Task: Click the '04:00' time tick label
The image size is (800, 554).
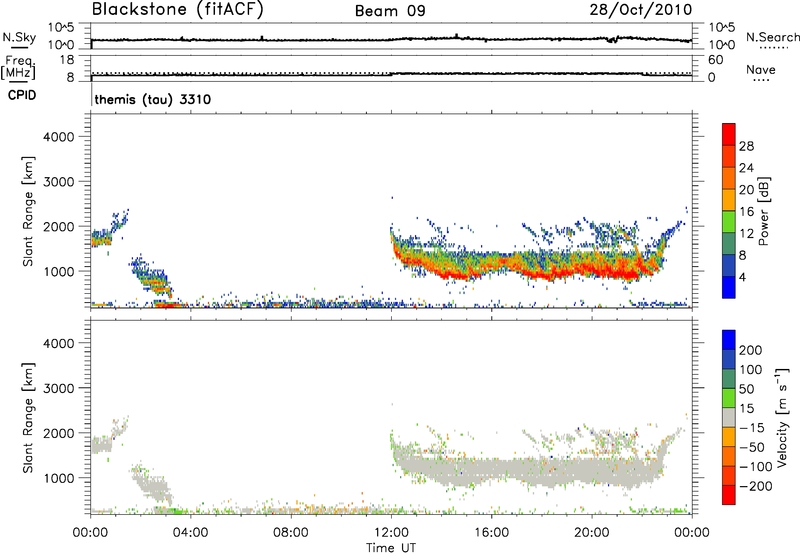Action: pyautogui.click(x=190, y=533)
